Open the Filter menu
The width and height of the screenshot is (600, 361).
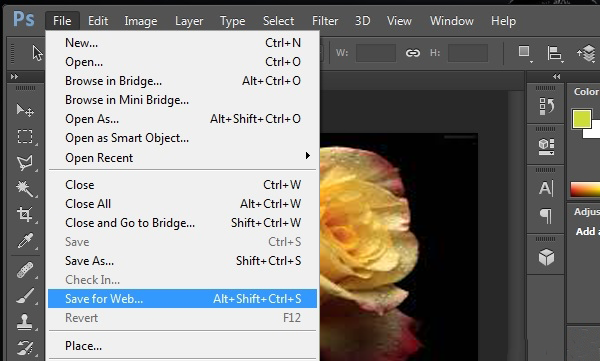point(325,21)
